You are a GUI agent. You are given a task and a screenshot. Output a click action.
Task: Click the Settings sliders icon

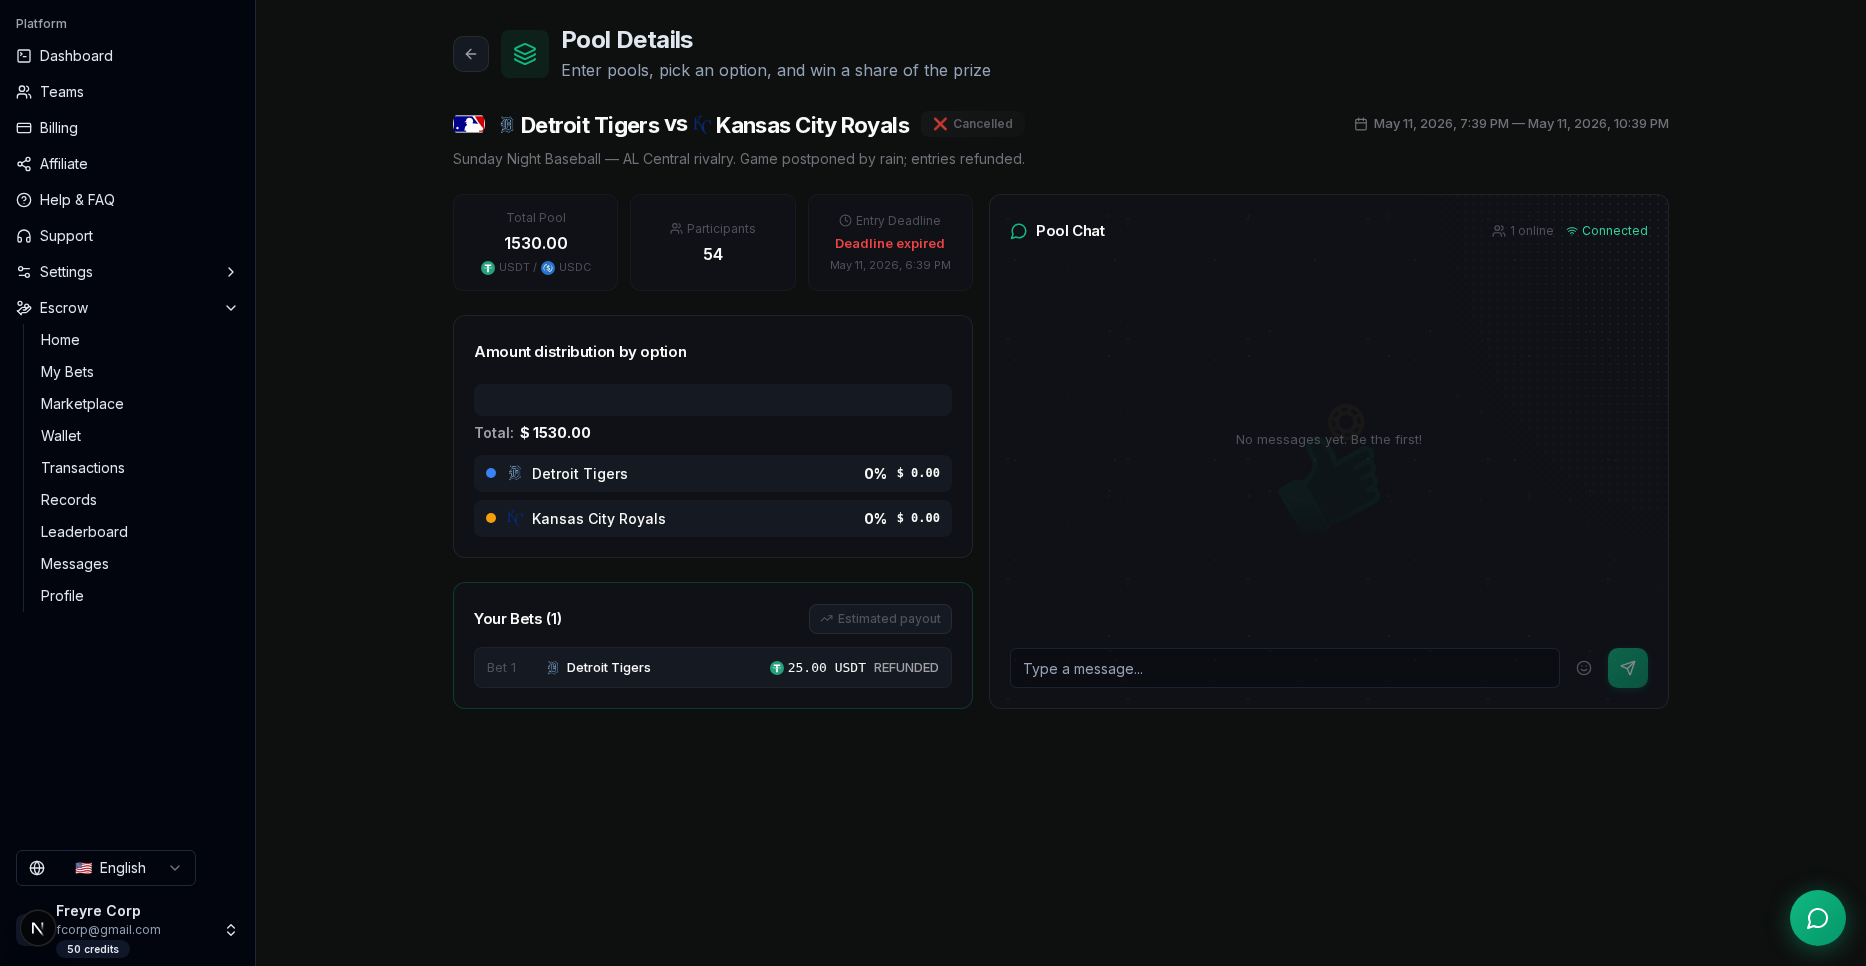(x=24, y=272)
